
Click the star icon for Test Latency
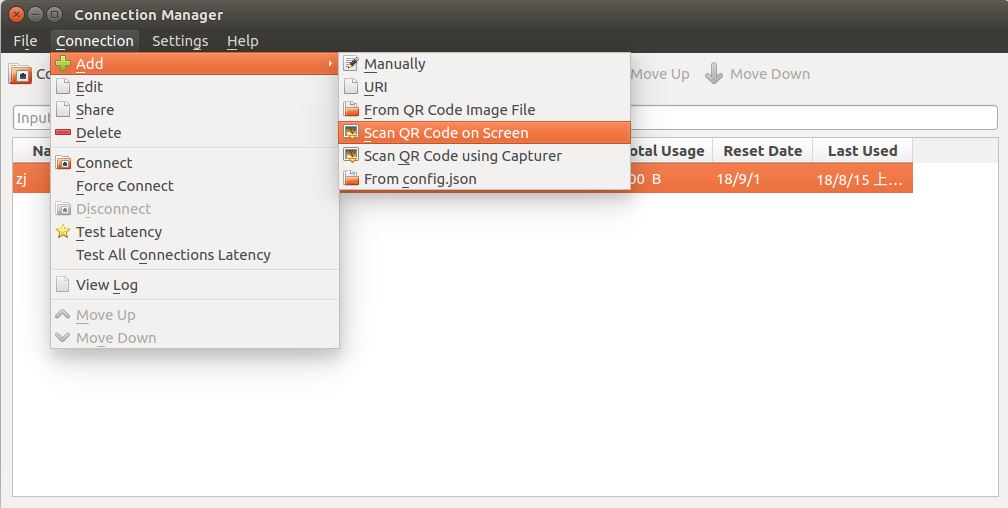tap(63, 232)
